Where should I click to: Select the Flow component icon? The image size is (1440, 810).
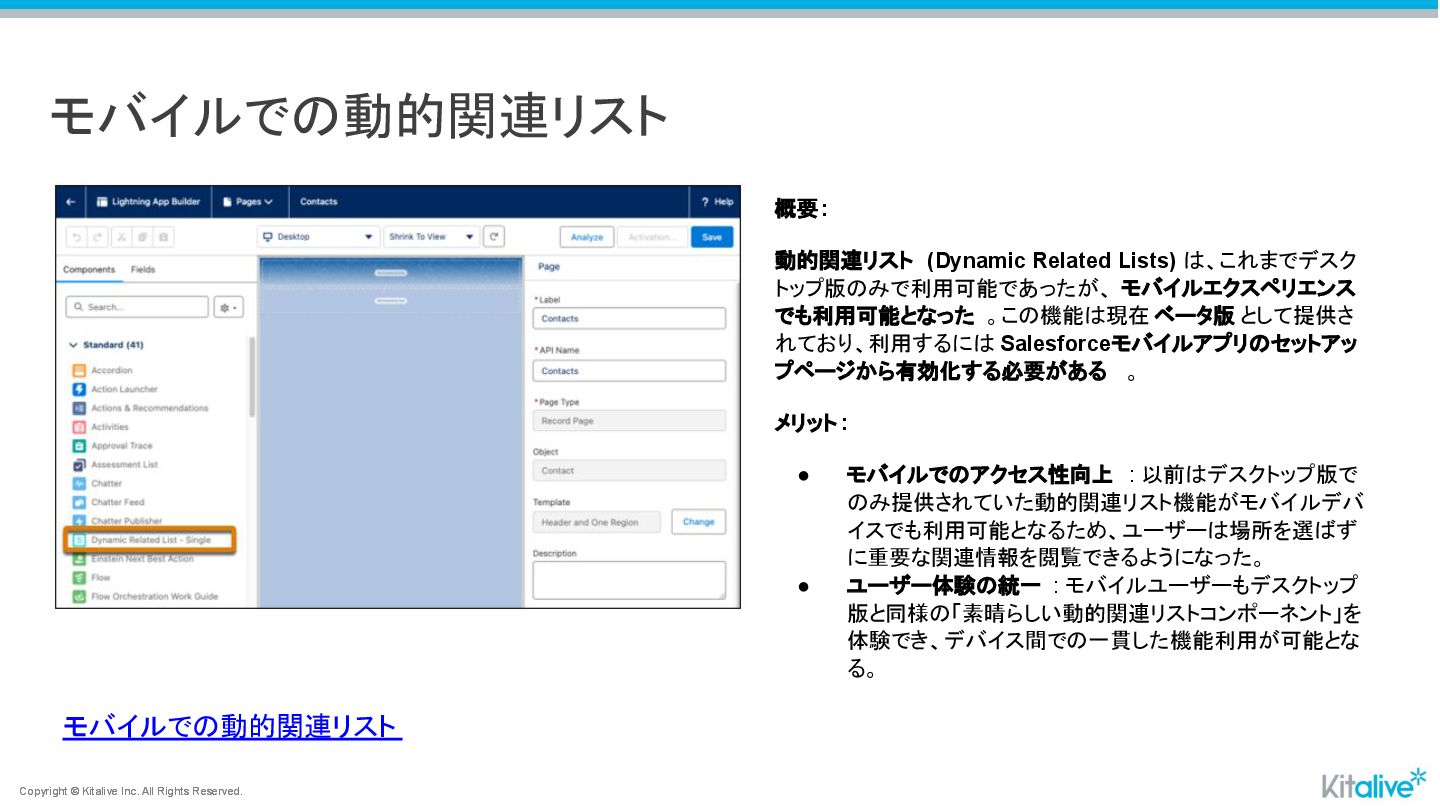pos(79,578)
